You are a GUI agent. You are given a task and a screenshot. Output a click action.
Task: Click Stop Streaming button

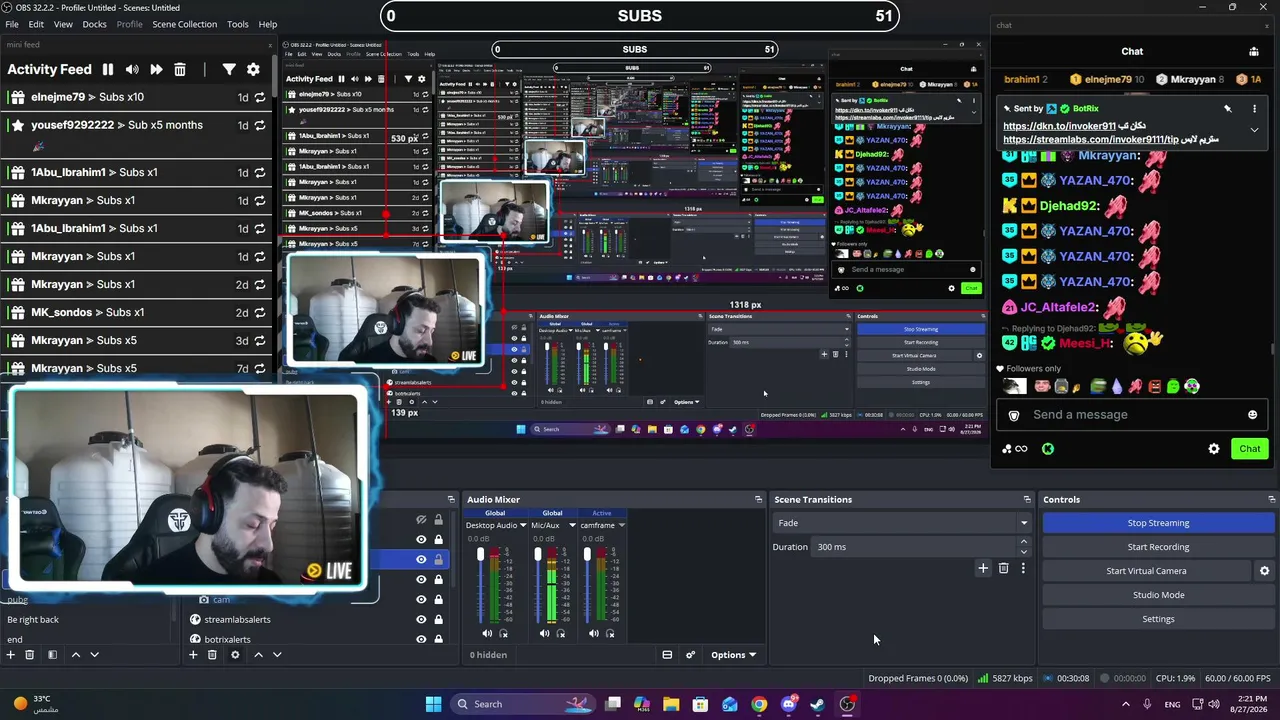[1158, 523]
